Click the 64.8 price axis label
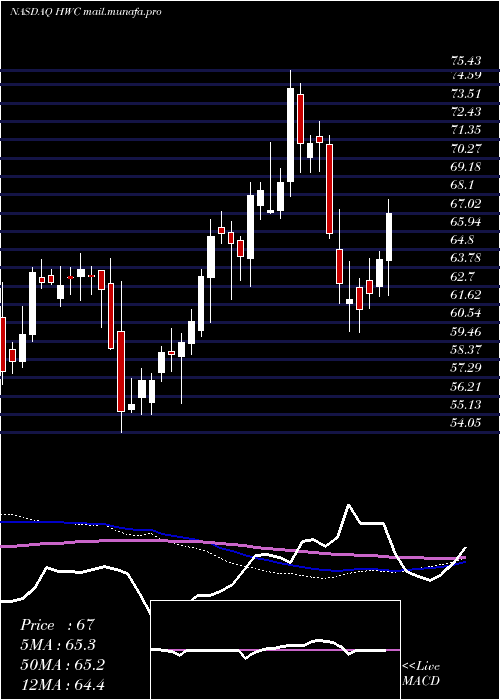This screenshot has width=500, height=700. 462,240
